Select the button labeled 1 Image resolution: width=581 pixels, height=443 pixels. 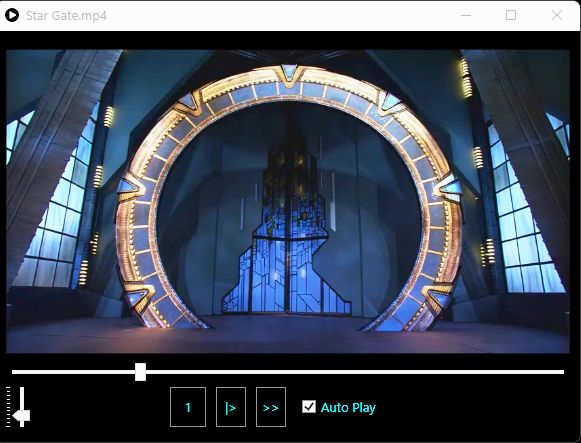click(188, 407)
